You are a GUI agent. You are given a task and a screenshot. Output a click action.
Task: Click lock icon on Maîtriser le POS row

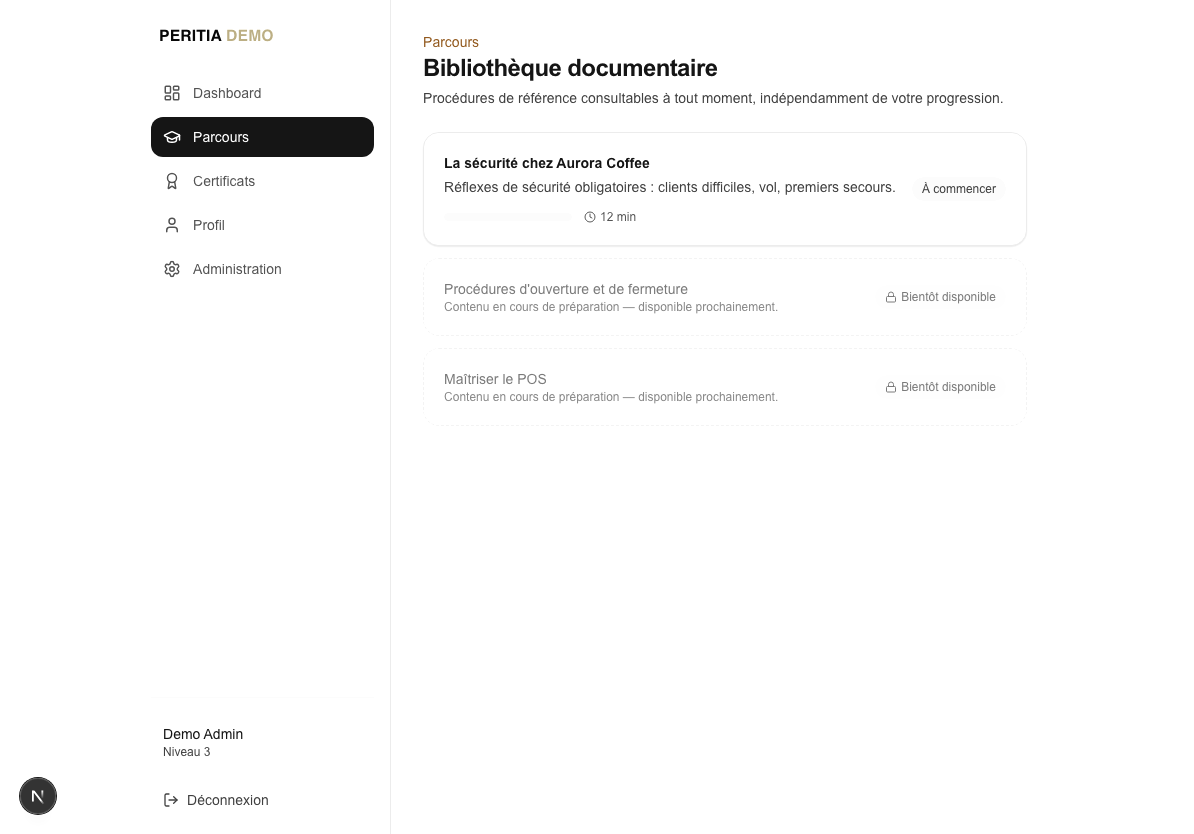click(x=890, y=387)
